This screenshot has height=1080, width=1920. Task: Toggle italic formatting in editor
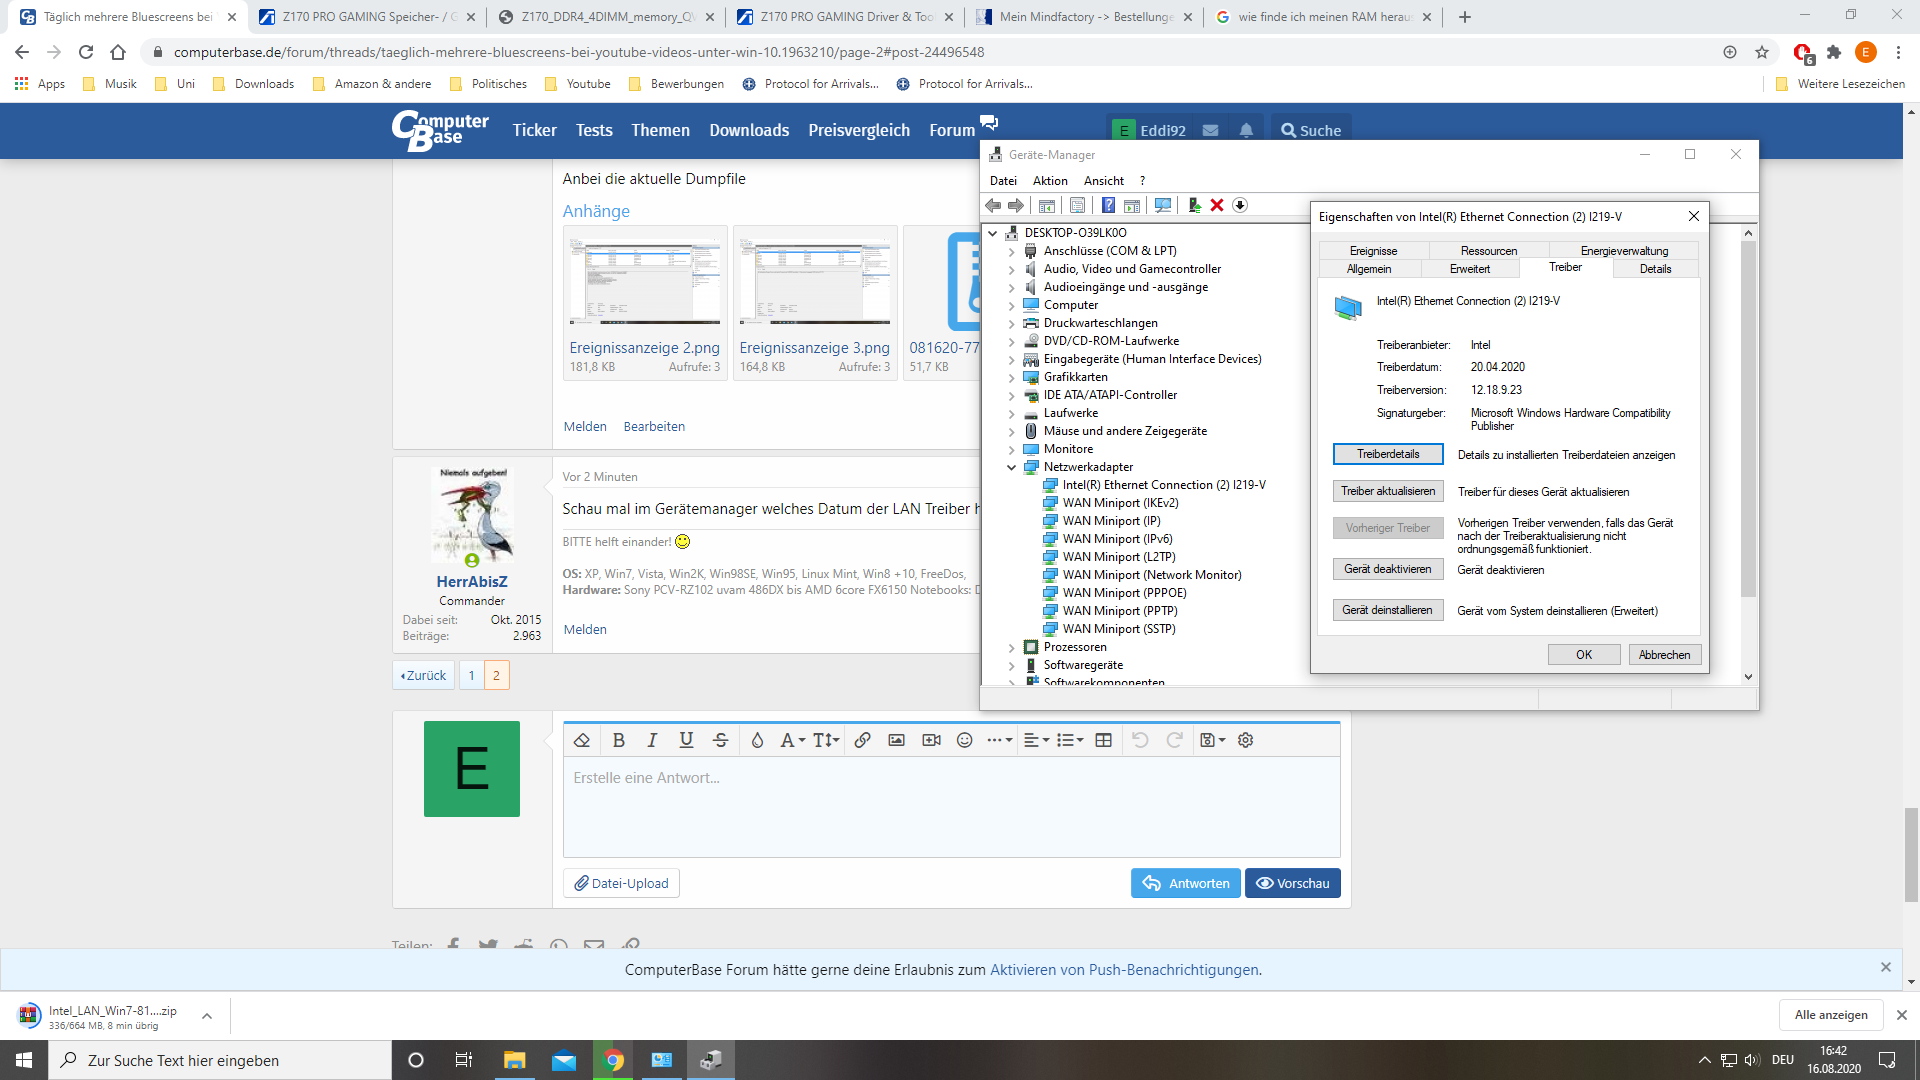[x=652, y=740]
